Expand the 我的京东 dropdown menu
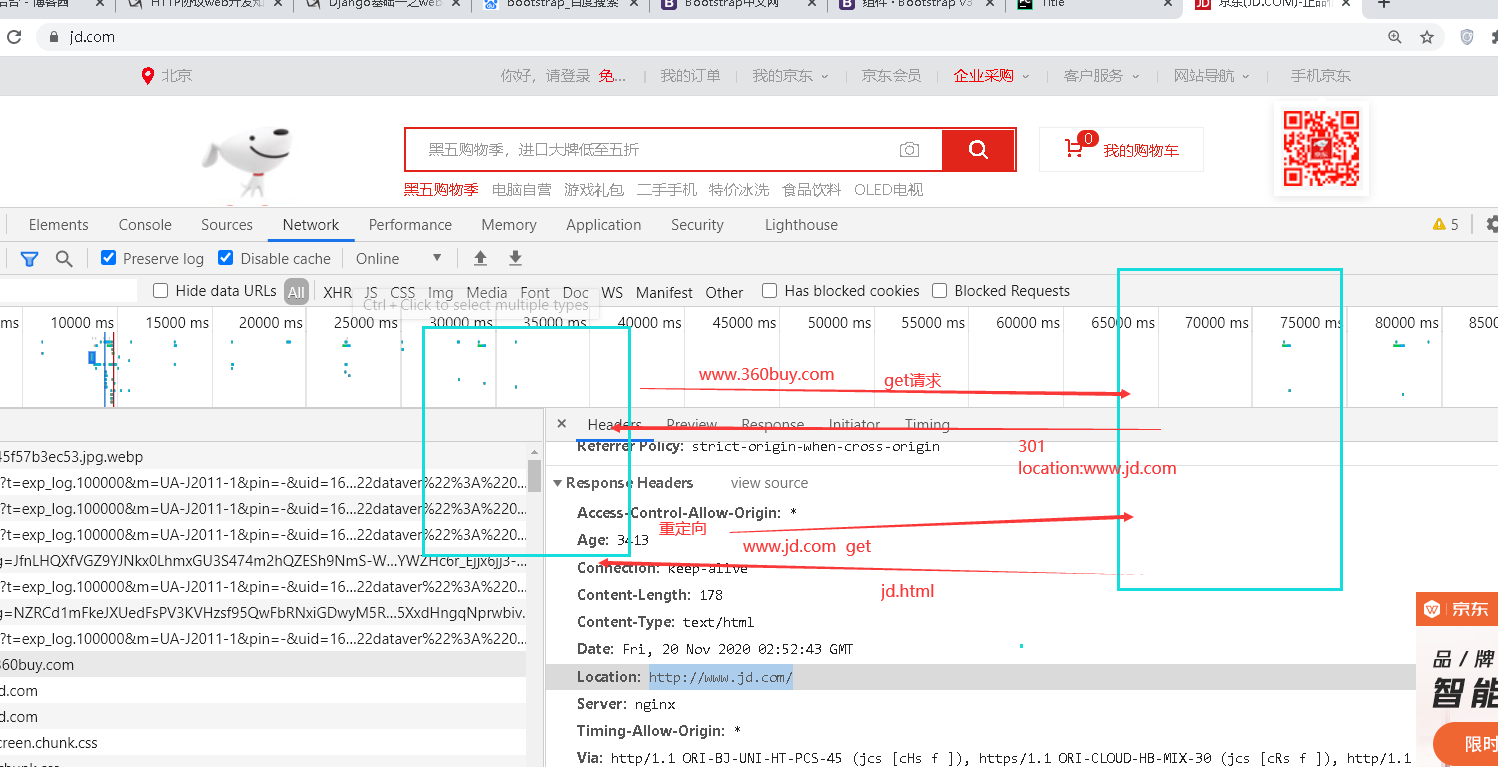 790,76
